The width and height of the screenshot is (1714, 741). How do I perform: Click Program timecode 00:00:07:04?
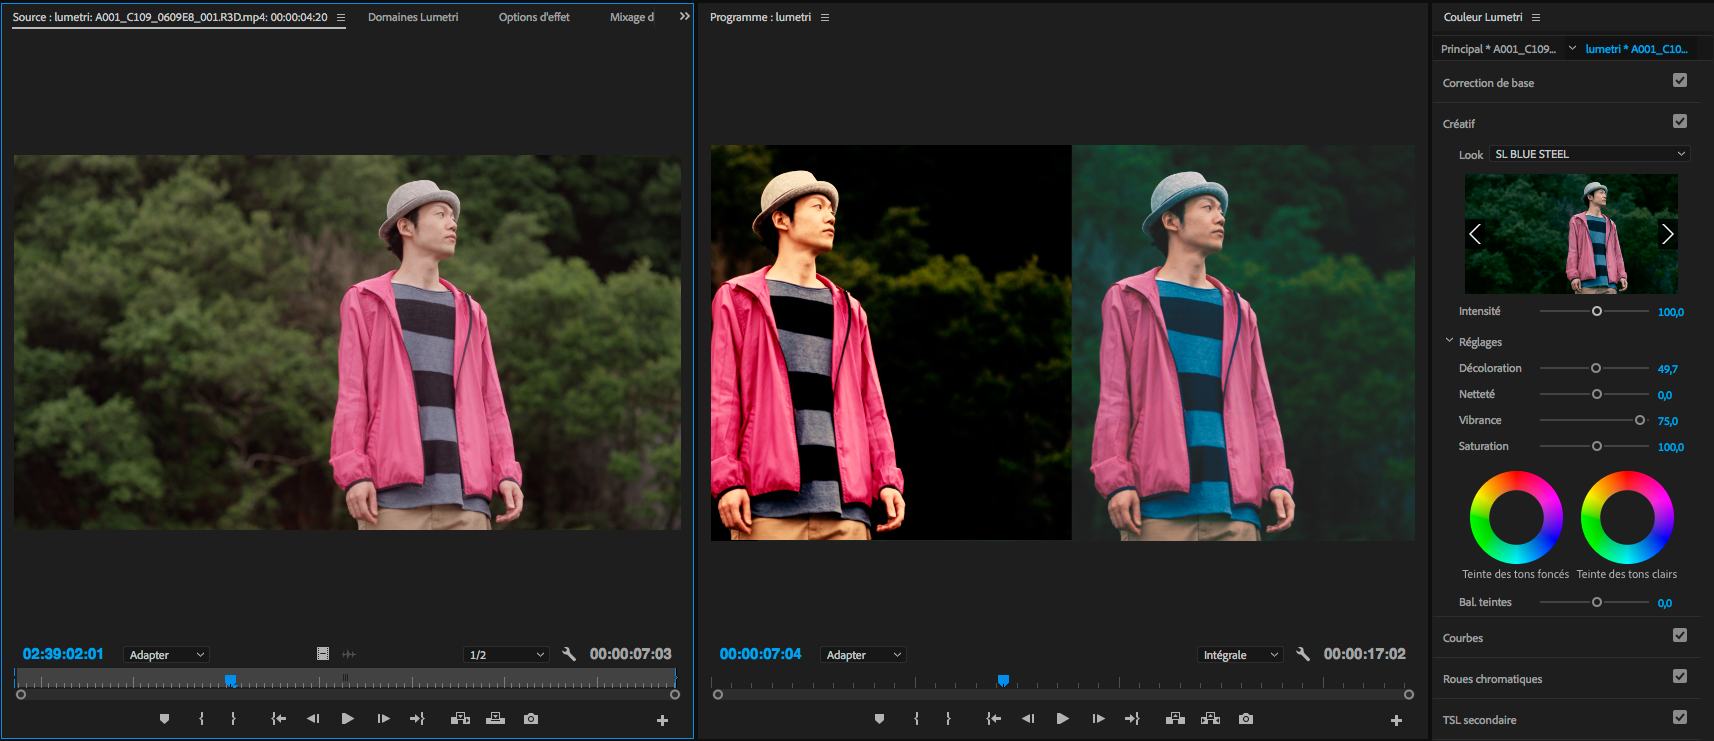(x=760, y=654)
